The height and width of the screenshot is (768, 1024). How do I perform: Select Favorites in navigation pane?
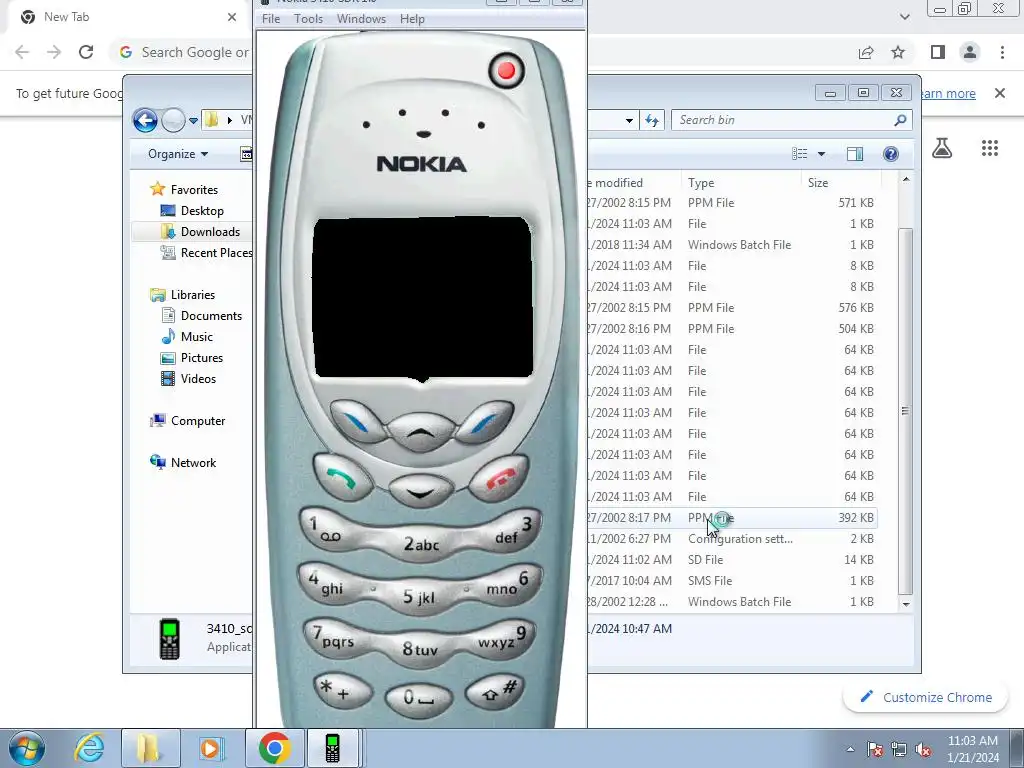(x=194, y=190)
